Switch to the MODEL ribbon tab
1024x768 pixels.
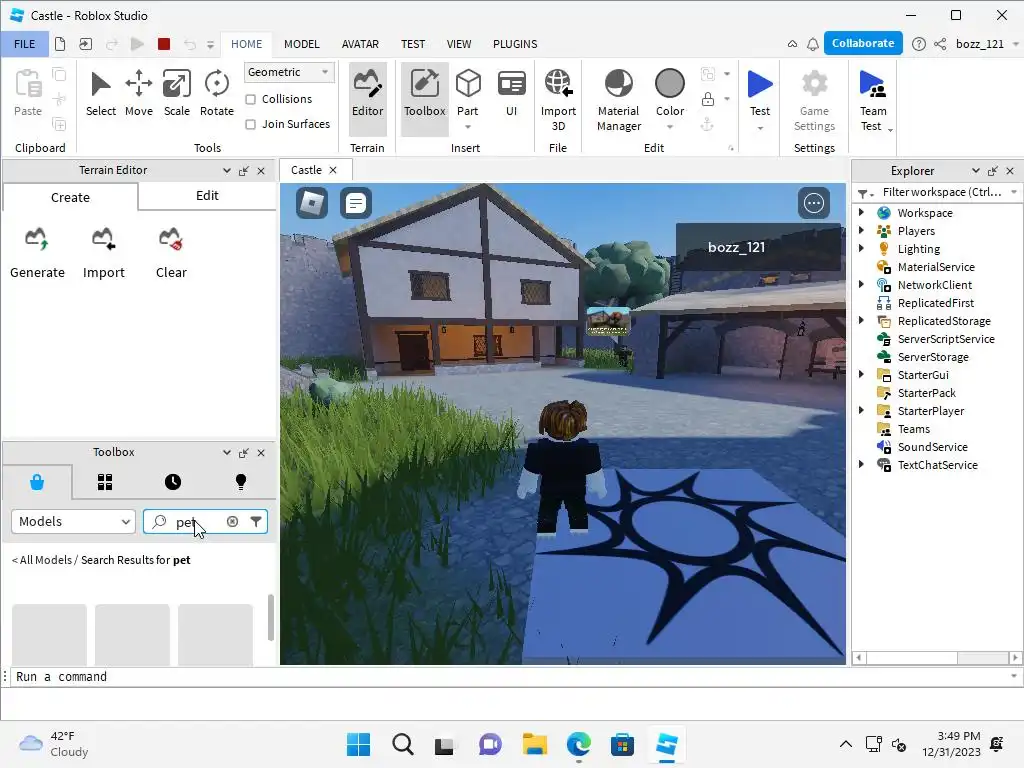[x=302, y=44]
